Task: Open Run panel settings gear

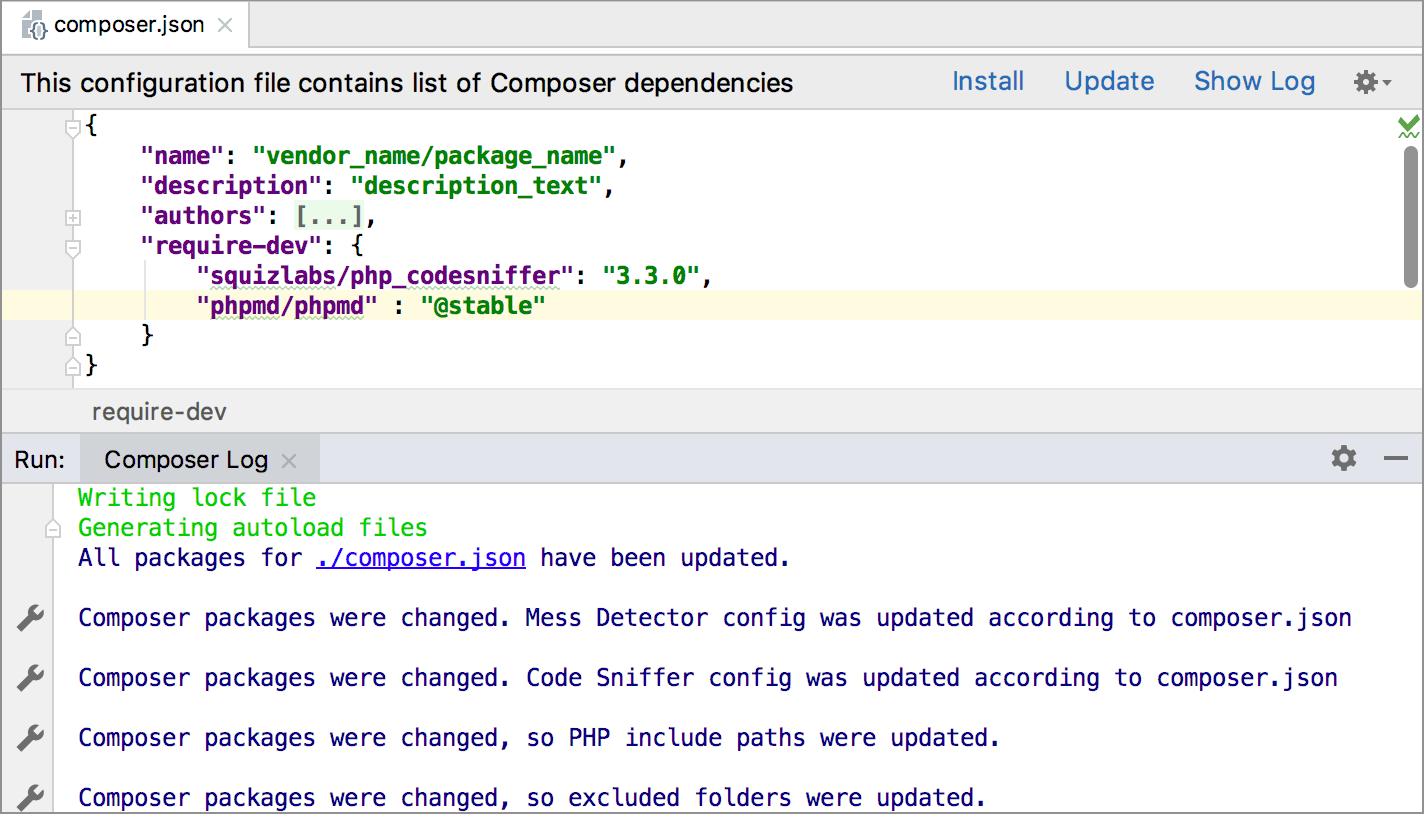Action: tap(1344, 459)
